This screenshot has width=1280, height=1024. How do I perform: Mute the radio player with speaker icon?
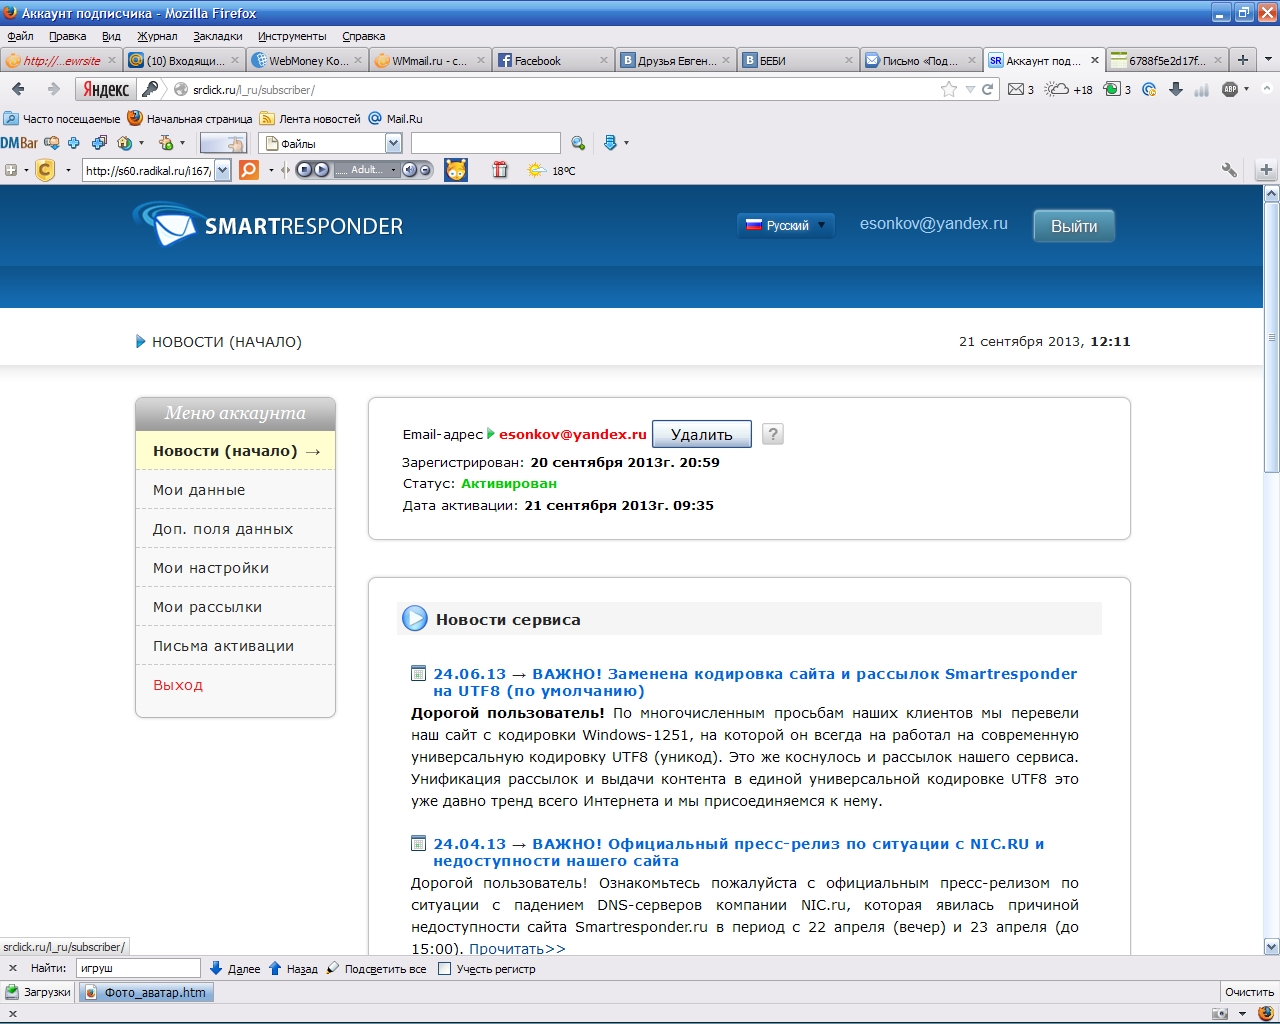(410, 170)
